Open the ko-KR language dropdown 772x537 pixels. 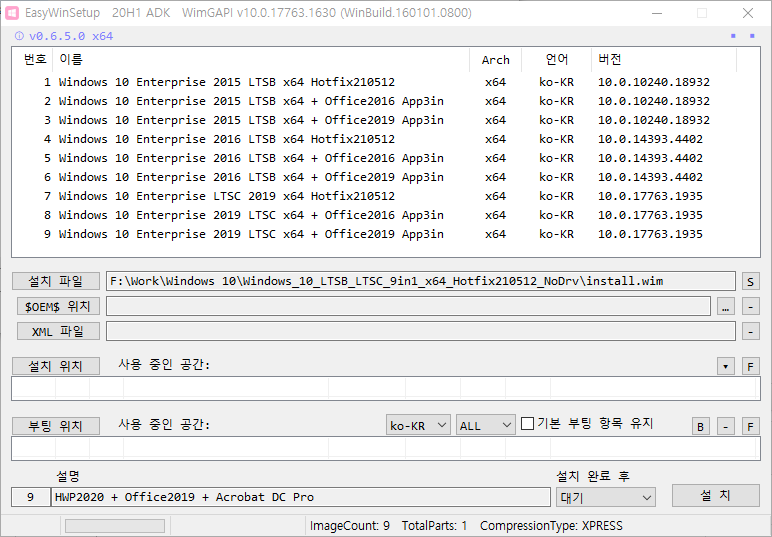click(418, 425)
